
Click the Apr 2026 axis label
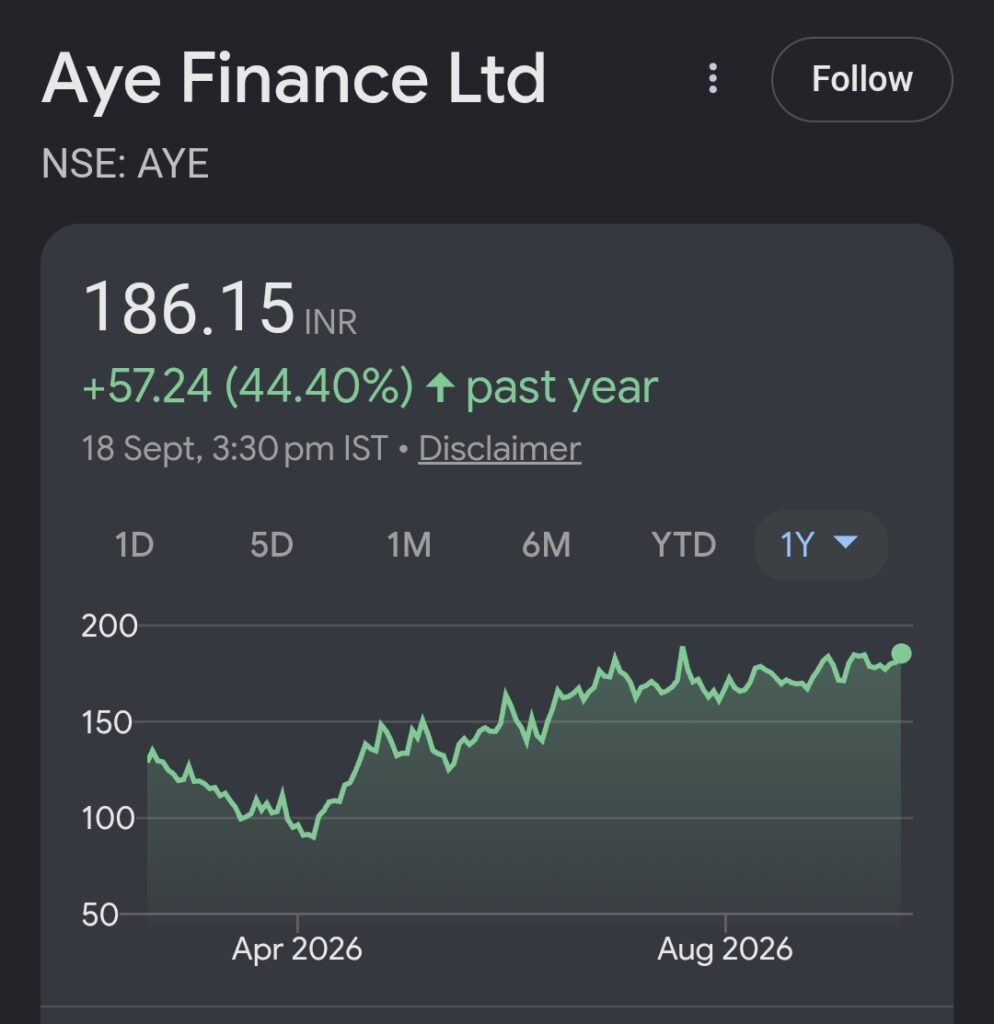tap(297, 949)
